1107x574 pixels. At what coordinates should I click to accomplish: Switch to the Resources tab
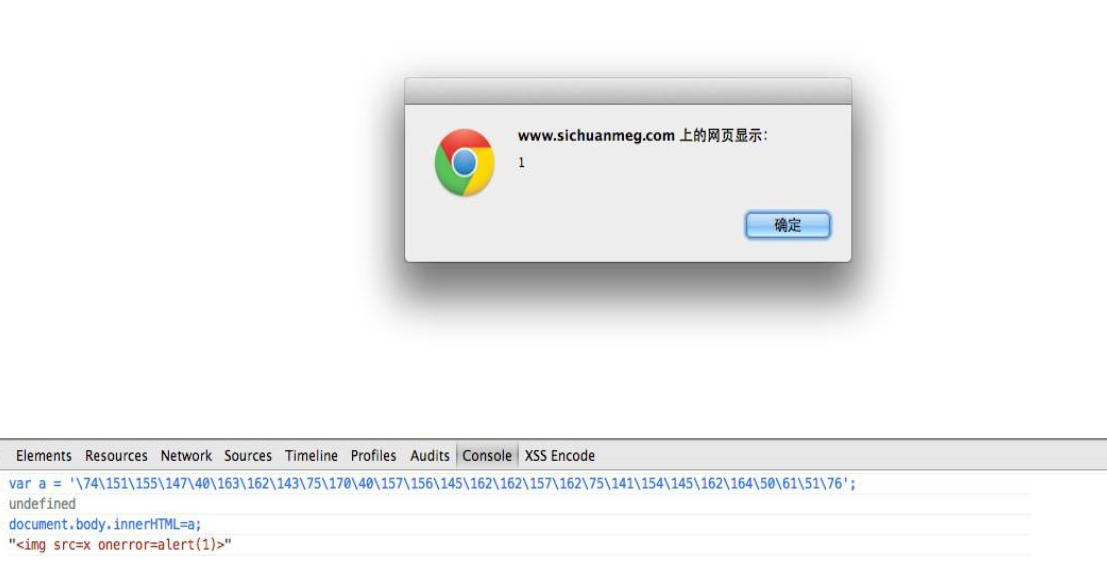point(116,455)
